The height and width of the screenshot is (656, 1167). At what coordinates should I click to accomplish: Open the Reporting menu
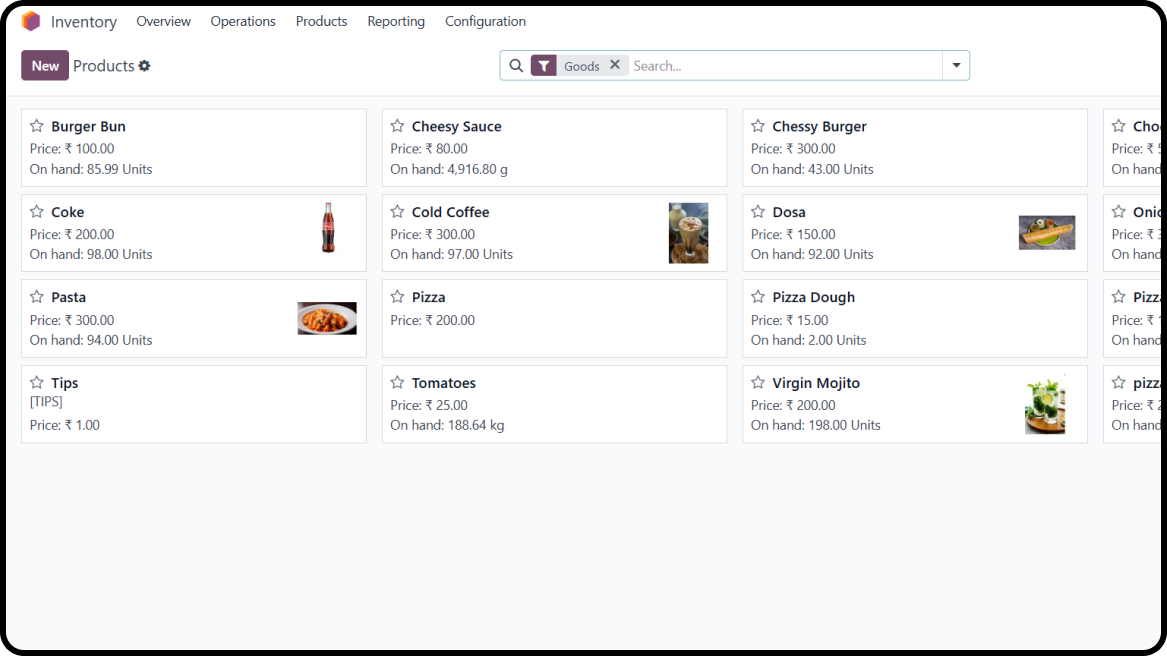[x=396, y=20]
